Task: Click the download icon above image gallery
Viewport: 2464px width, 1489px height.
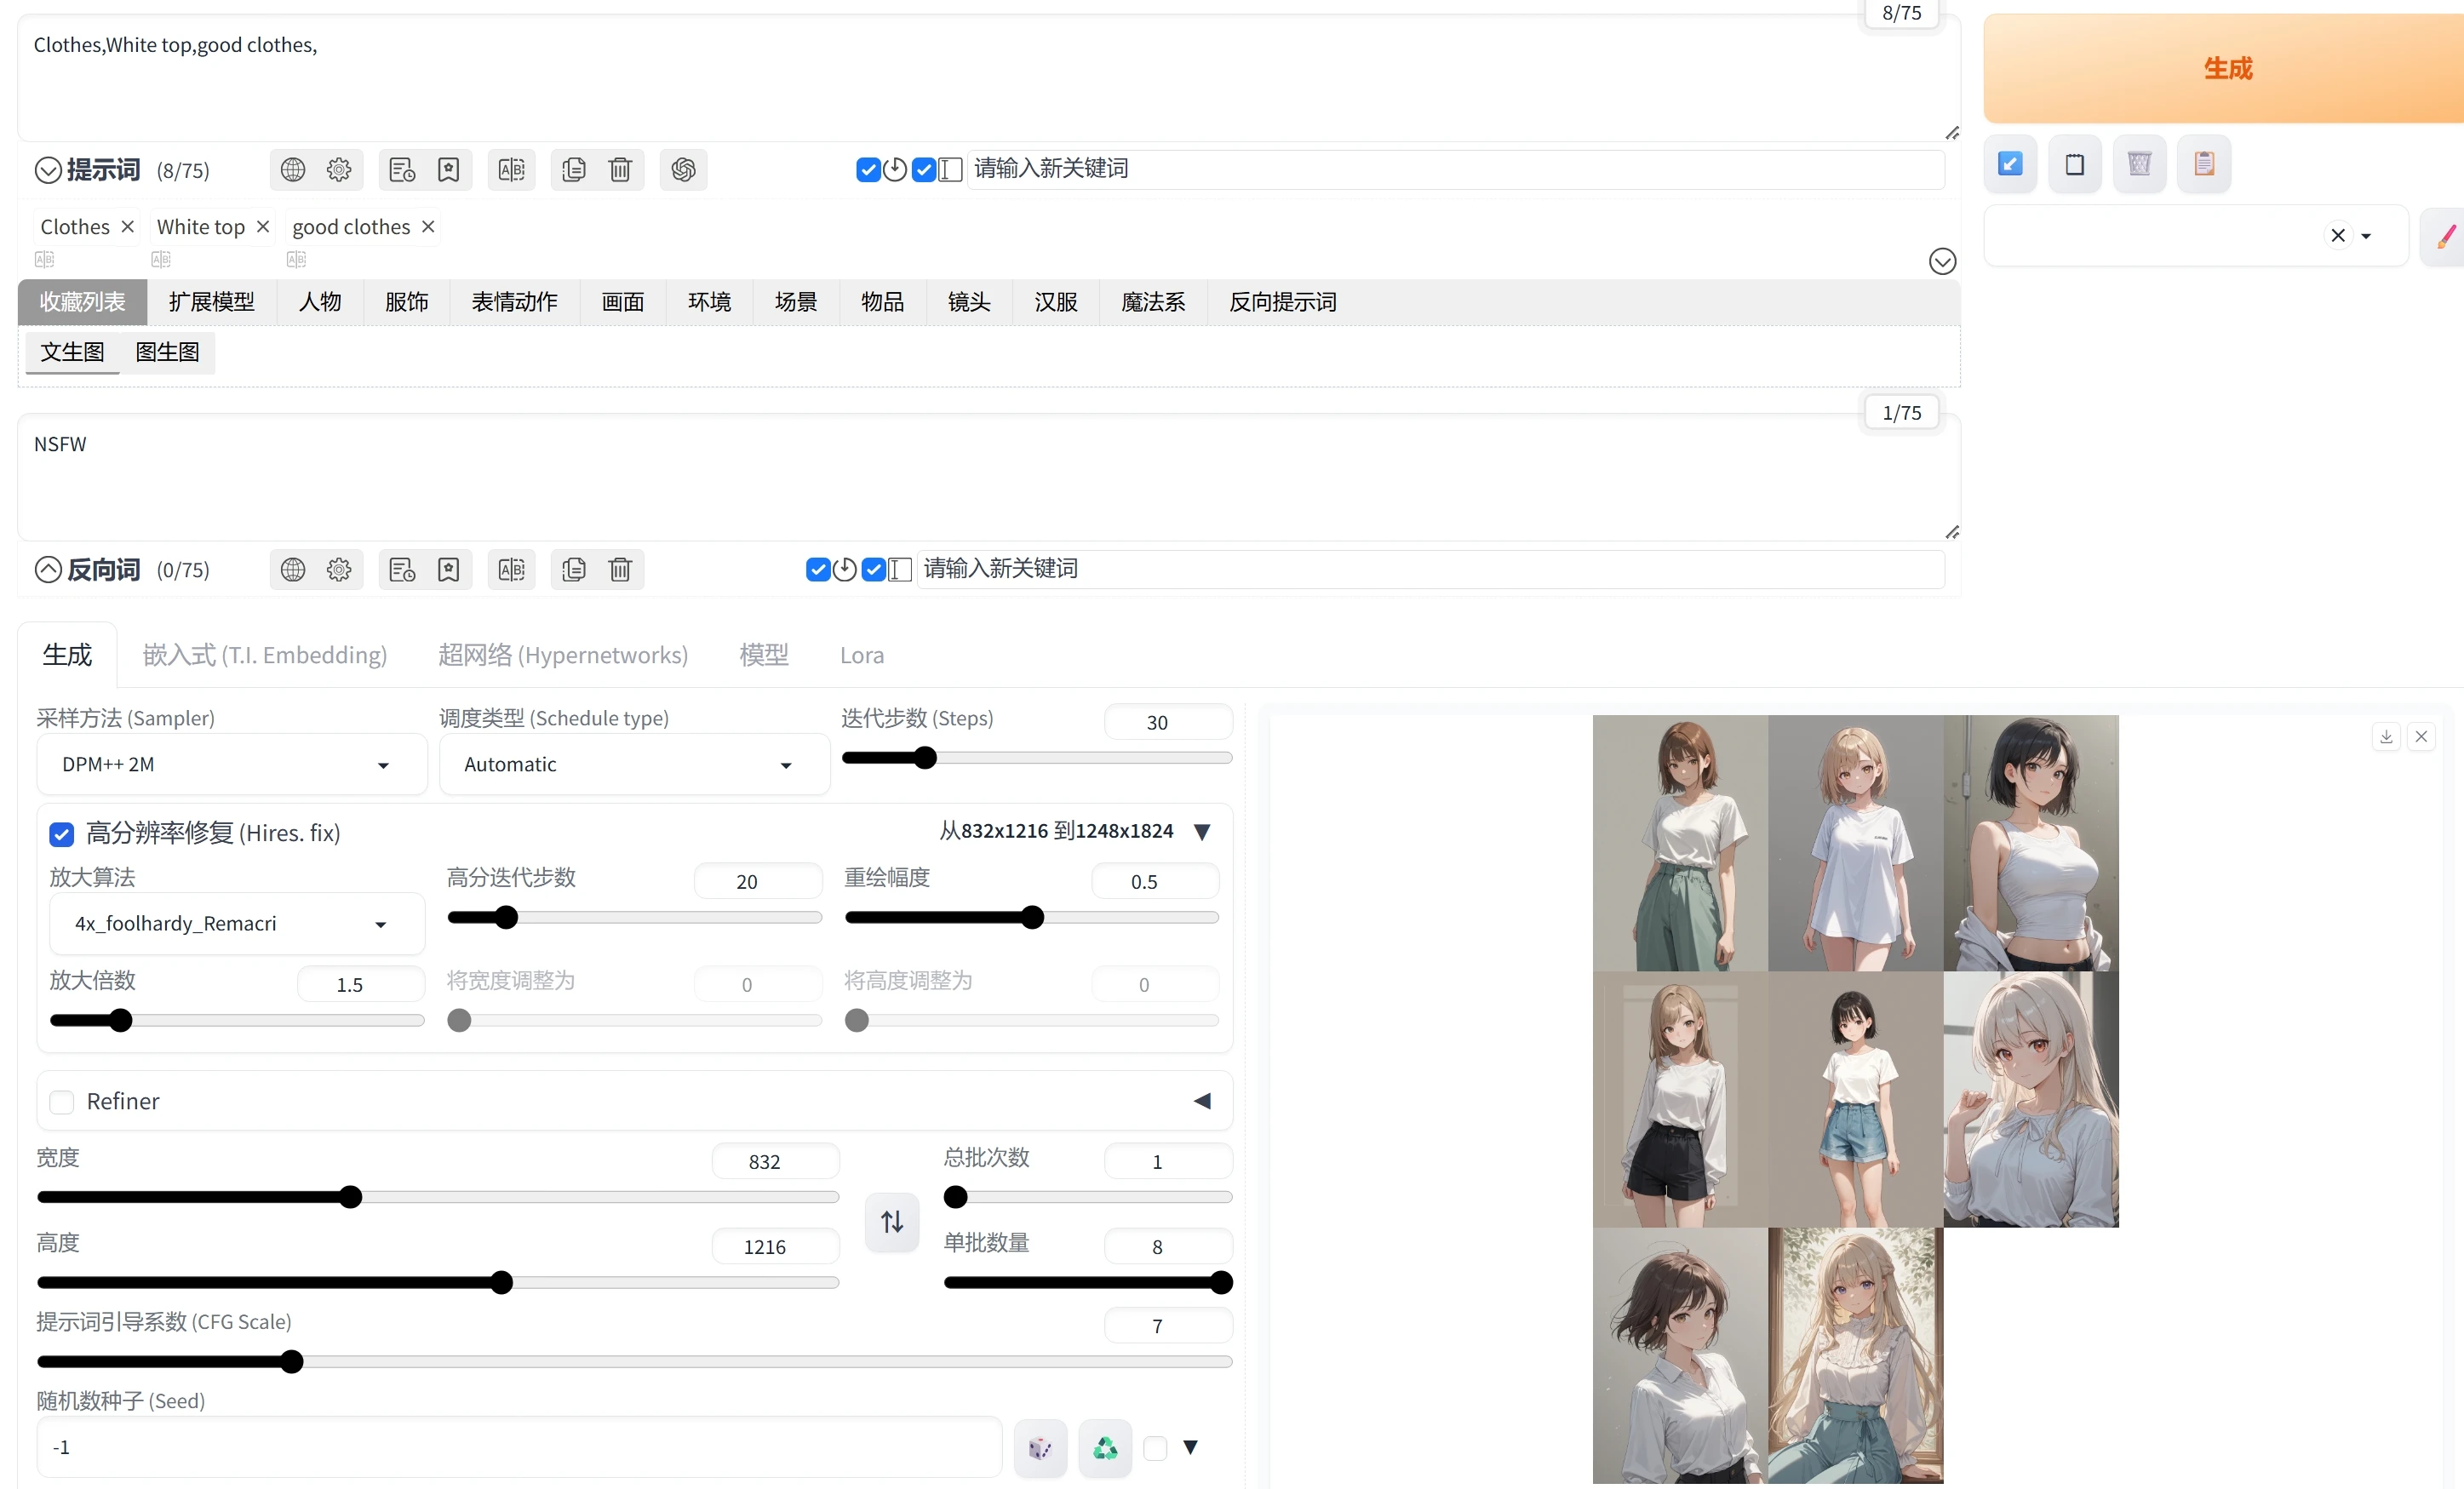Action: 2386,737
